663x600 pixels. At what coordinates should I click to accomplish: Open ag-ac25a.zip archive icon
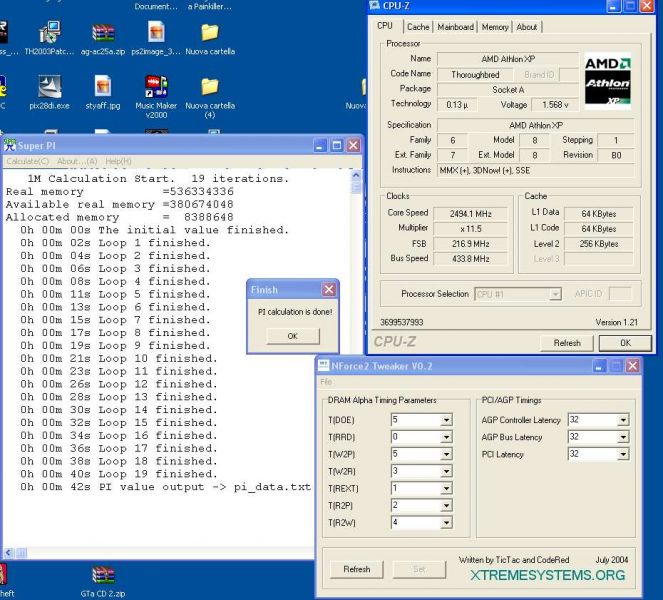(103, 38)
